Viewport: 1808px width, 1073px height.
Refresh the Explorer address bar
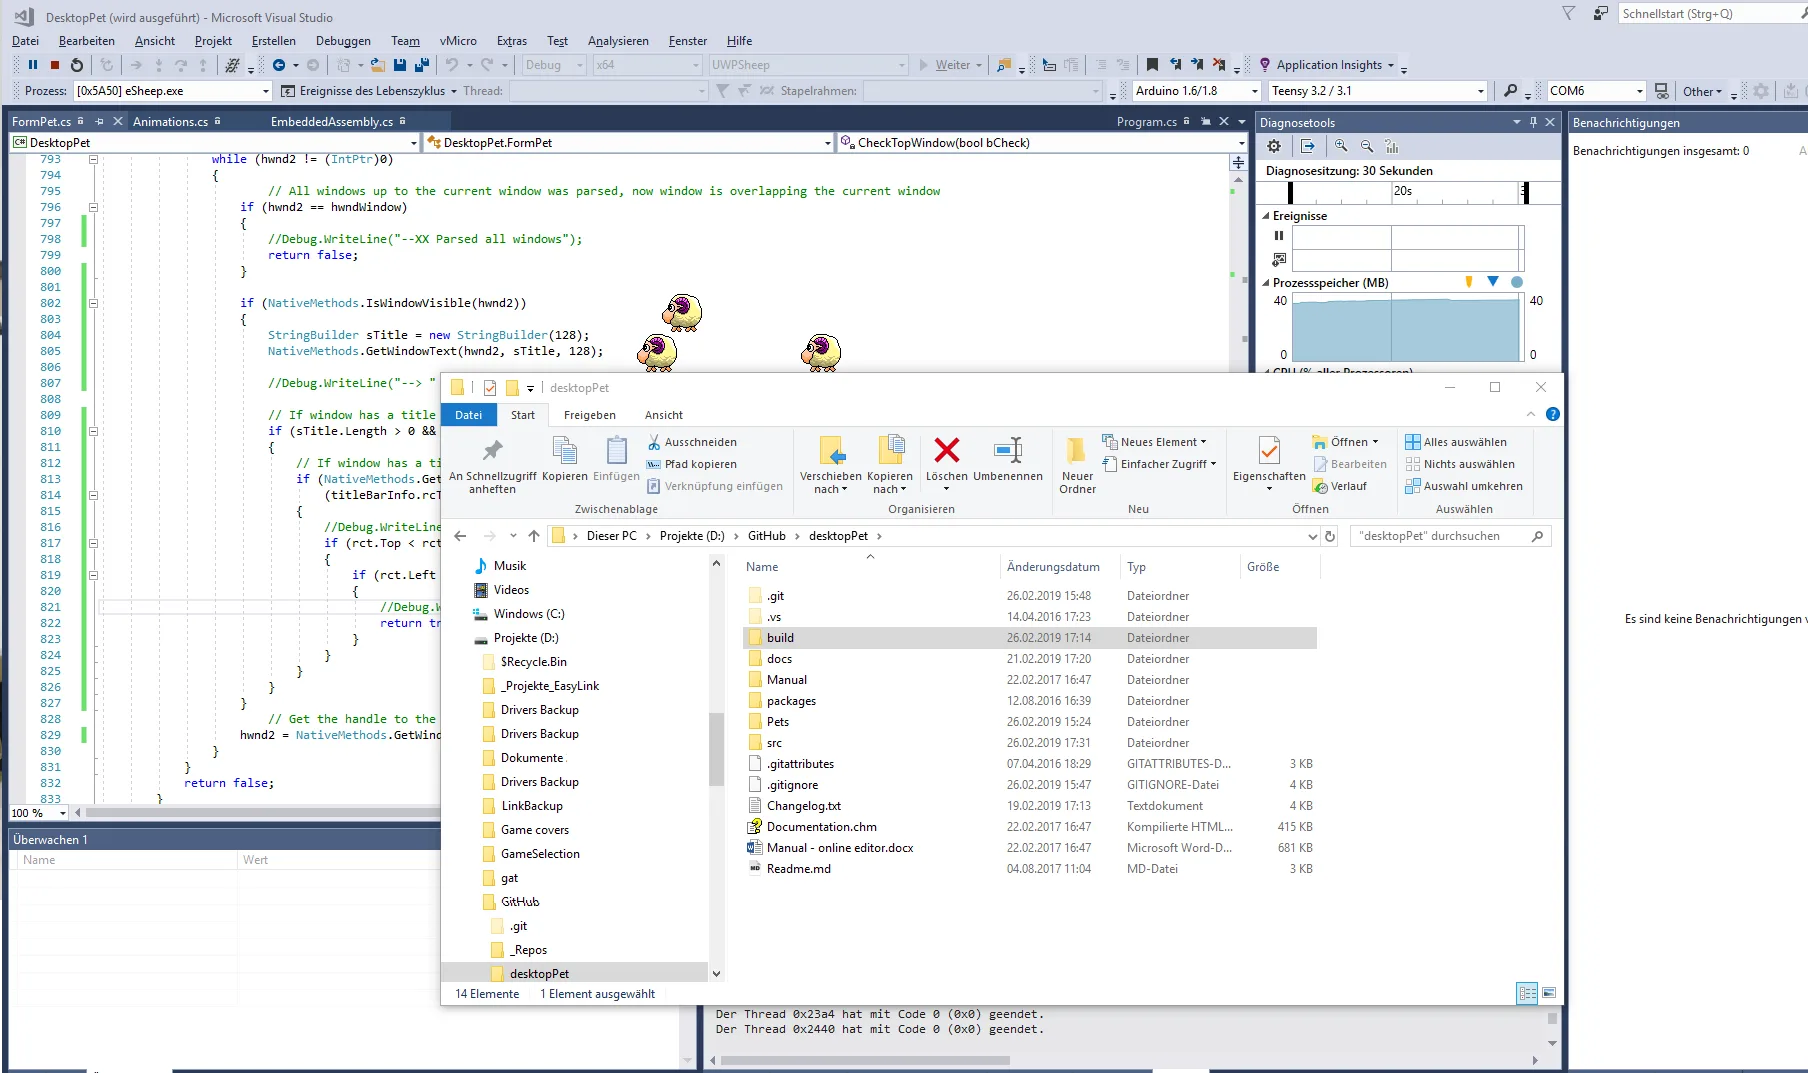[1330, 536]
